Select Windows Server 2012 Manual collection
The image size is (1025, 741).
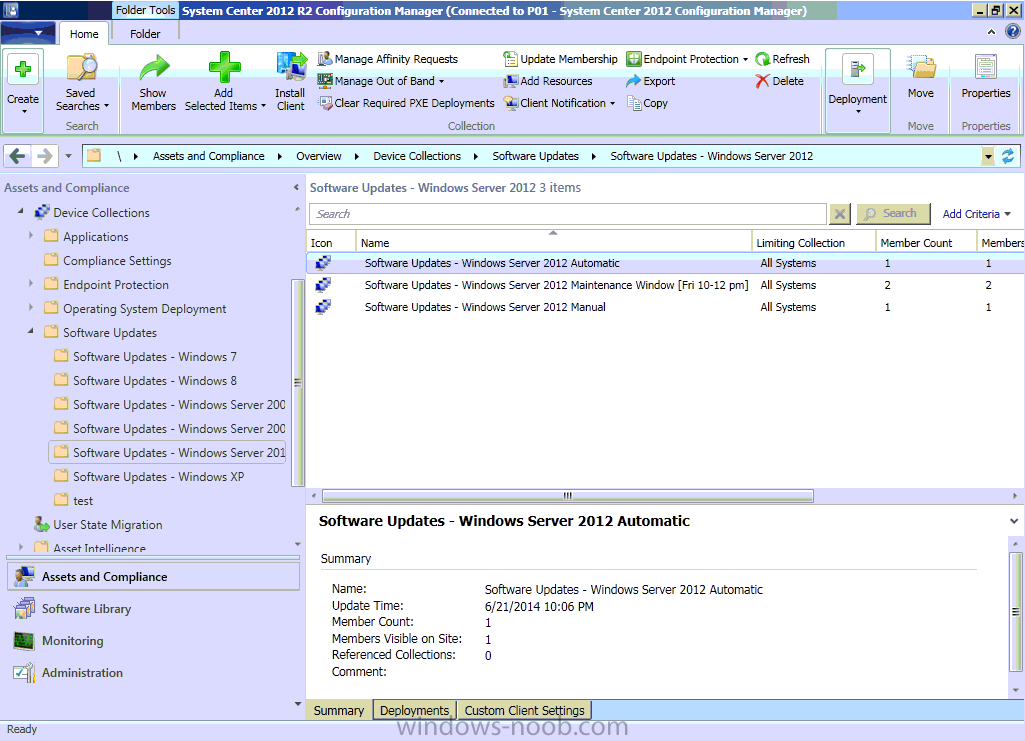tap(665, 307)
